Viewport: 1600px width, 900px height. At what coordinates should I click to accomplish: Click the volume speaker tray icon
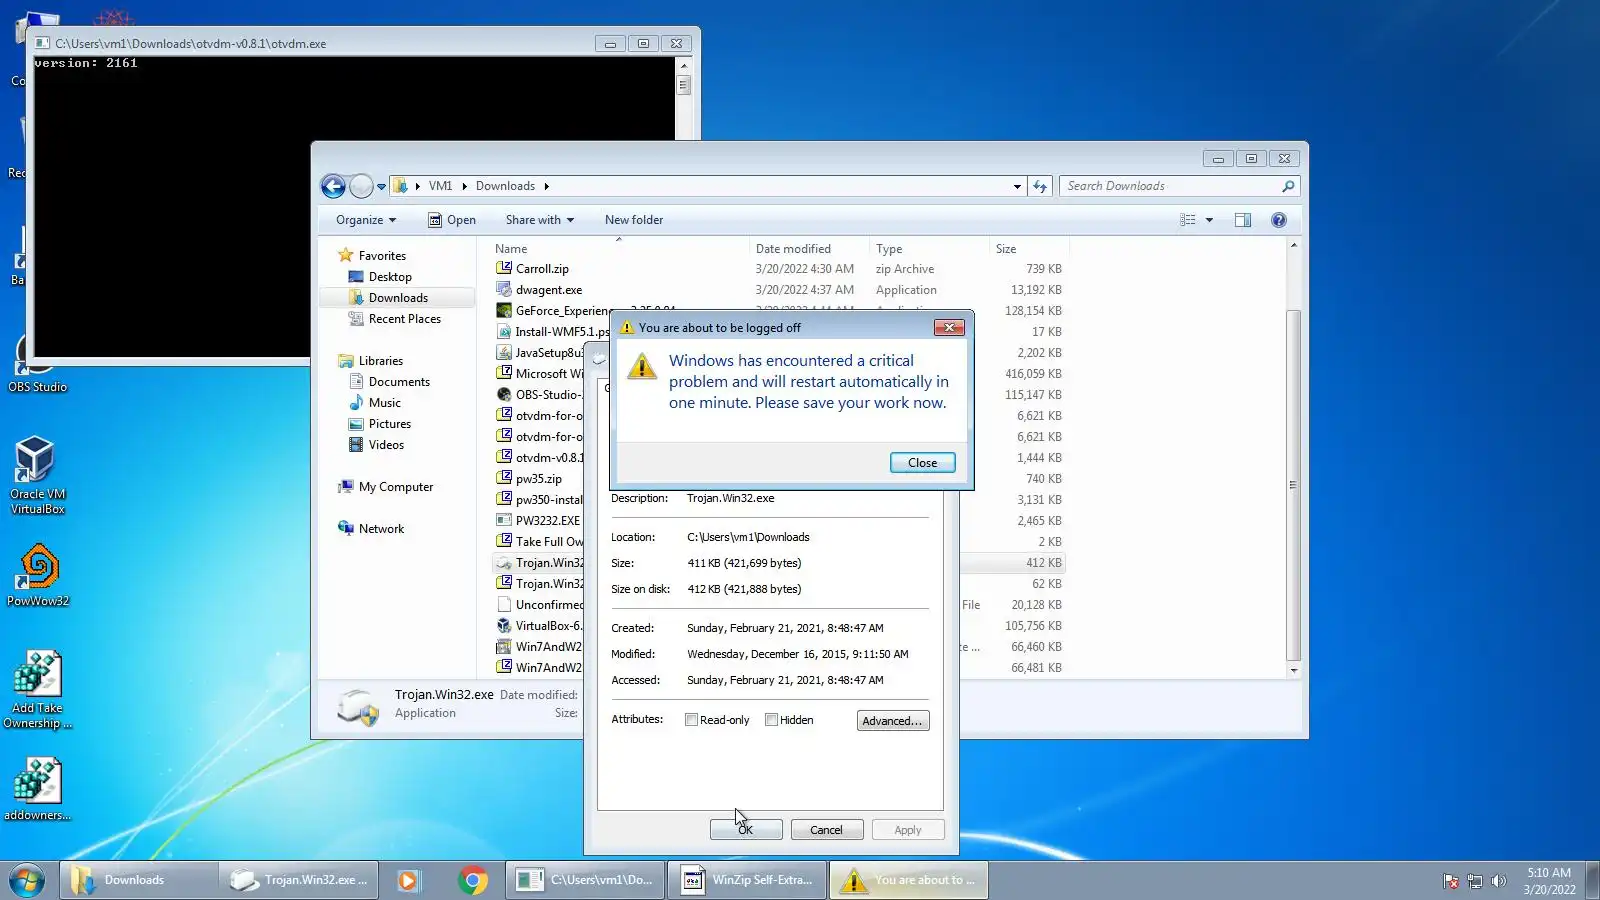point(1498,881)
